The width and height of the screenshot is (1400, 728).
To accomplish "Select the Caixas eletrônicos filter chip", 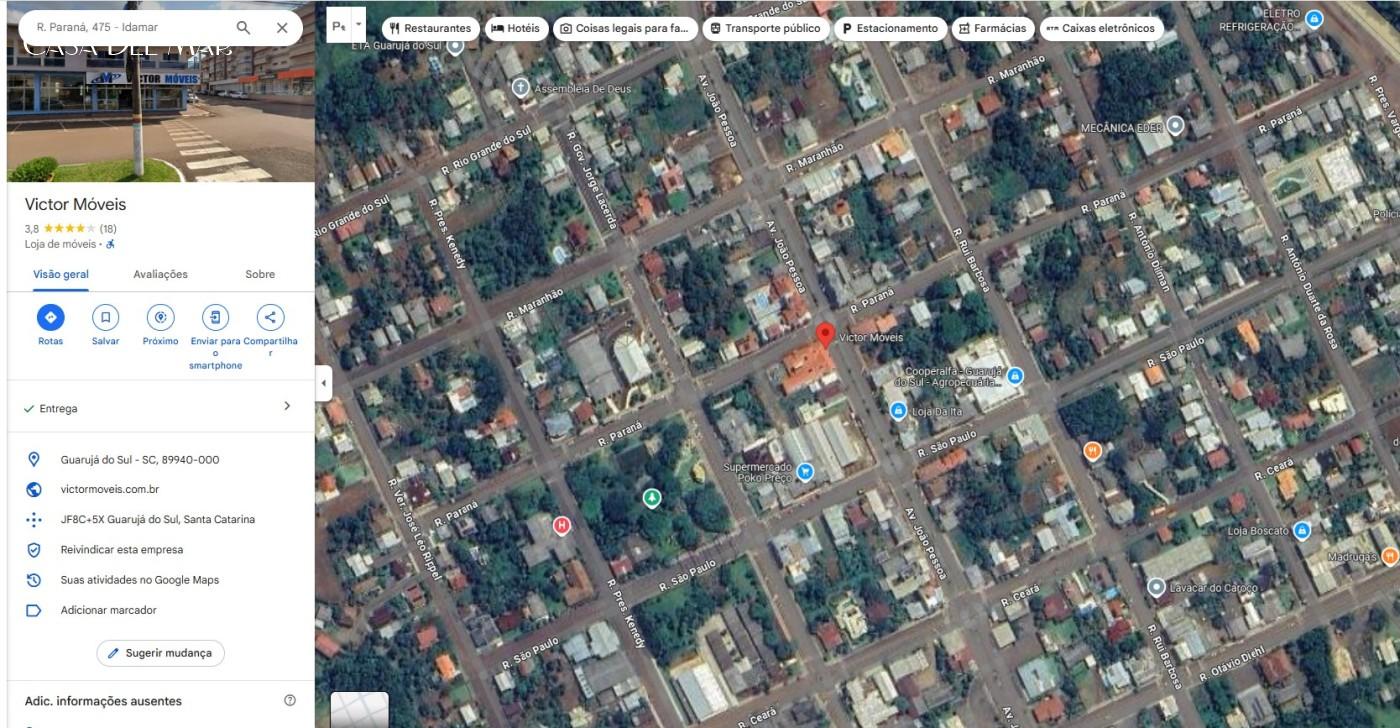I will tap(1101, 28).
